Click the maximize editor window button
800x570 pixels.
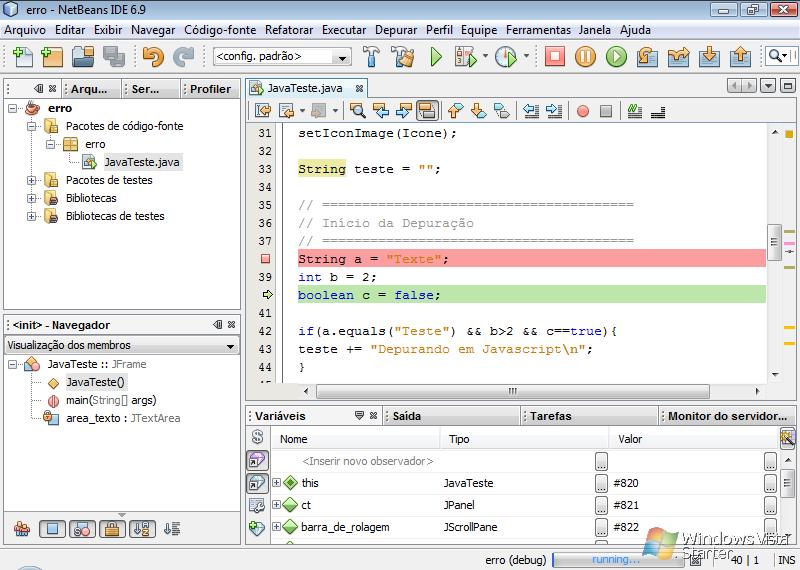tap(788, 86)
